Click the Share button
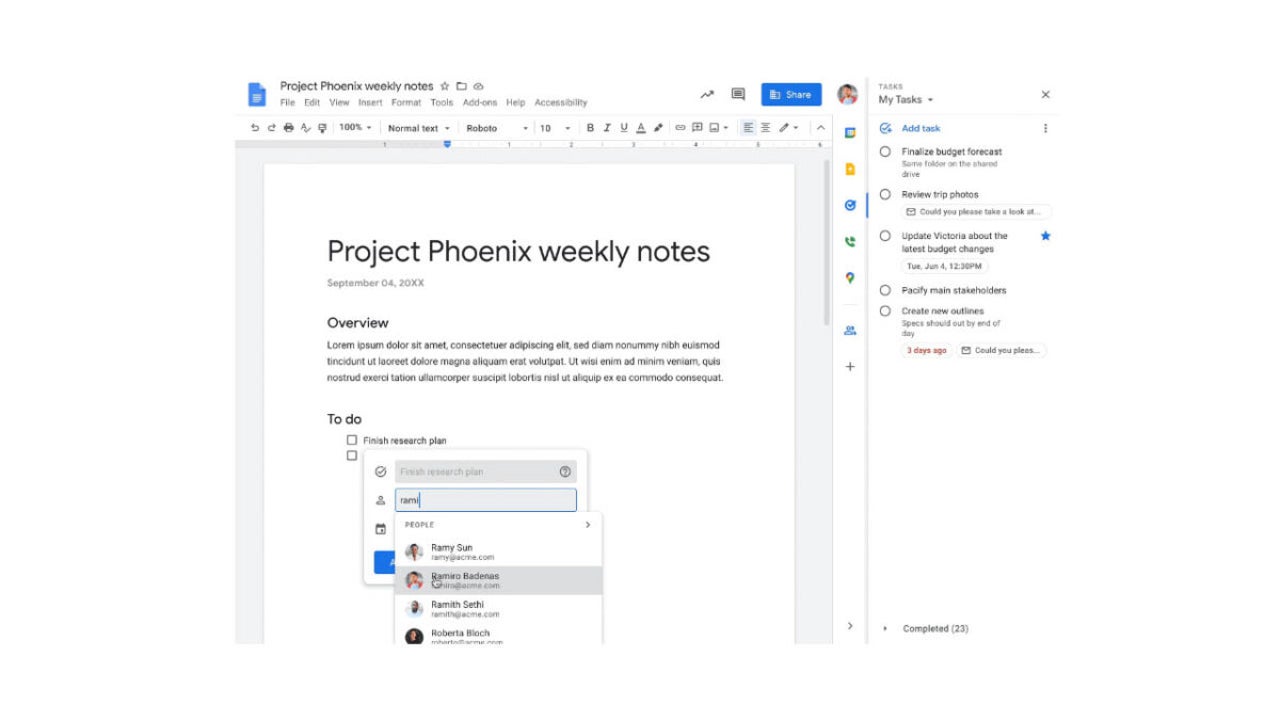 pos(791,94)
